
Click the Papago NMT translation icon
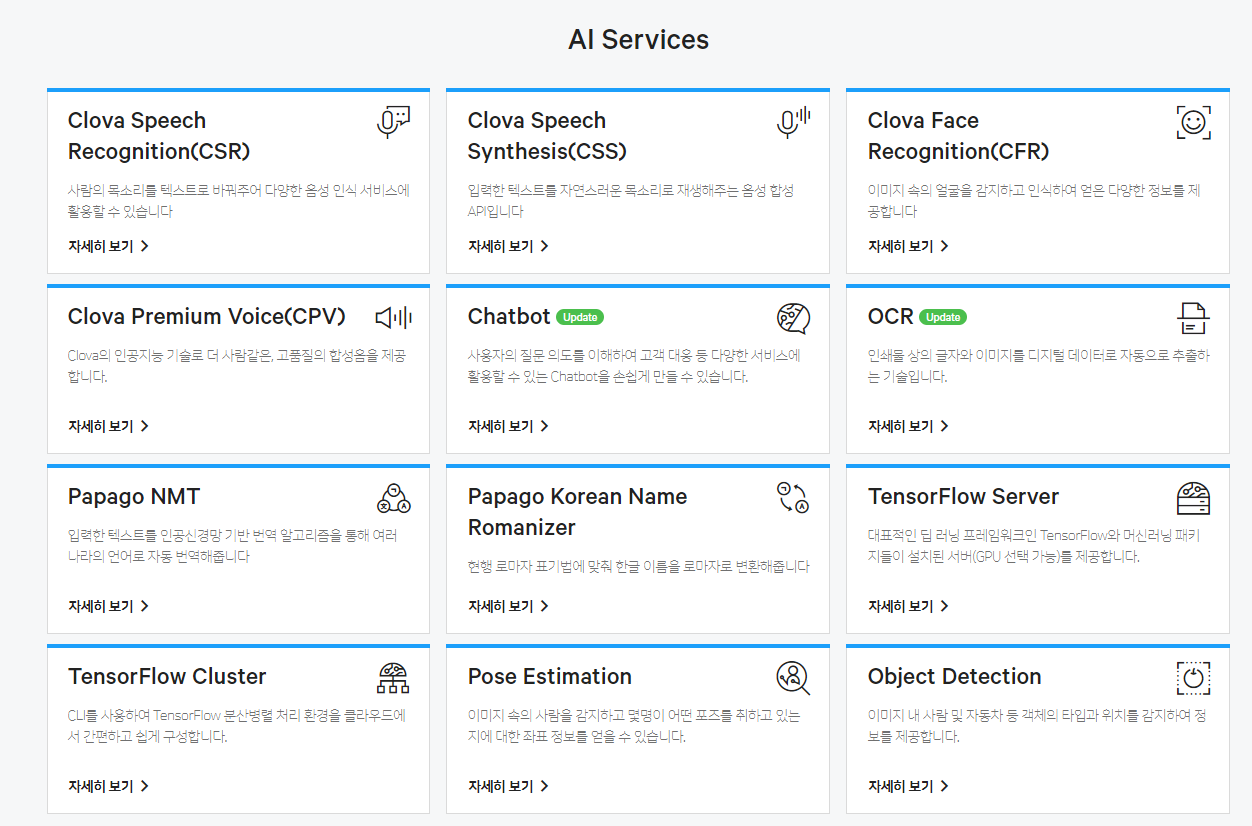click(x=393, y=498)
